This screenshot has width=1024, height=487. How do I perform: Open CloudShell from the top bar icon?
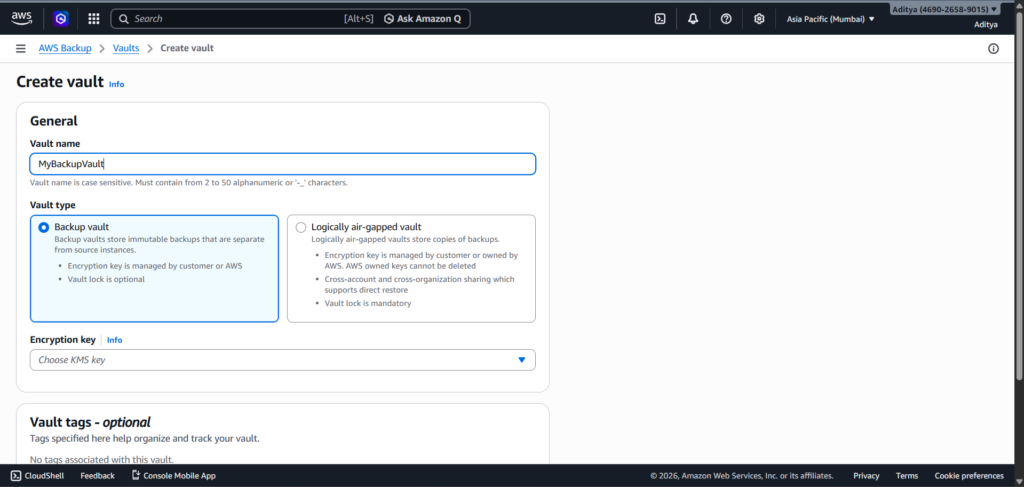click(660, 18)
